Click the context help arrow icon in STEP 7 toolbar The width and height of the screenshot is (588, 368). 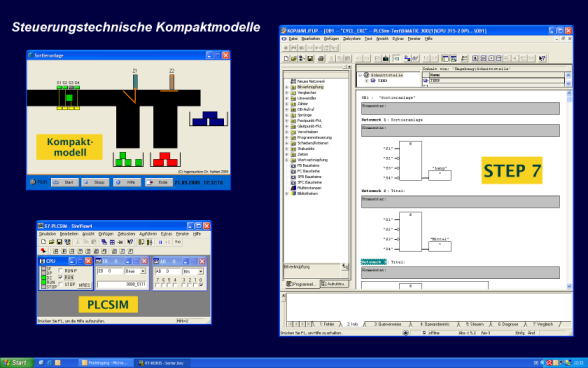coord(542,59)
